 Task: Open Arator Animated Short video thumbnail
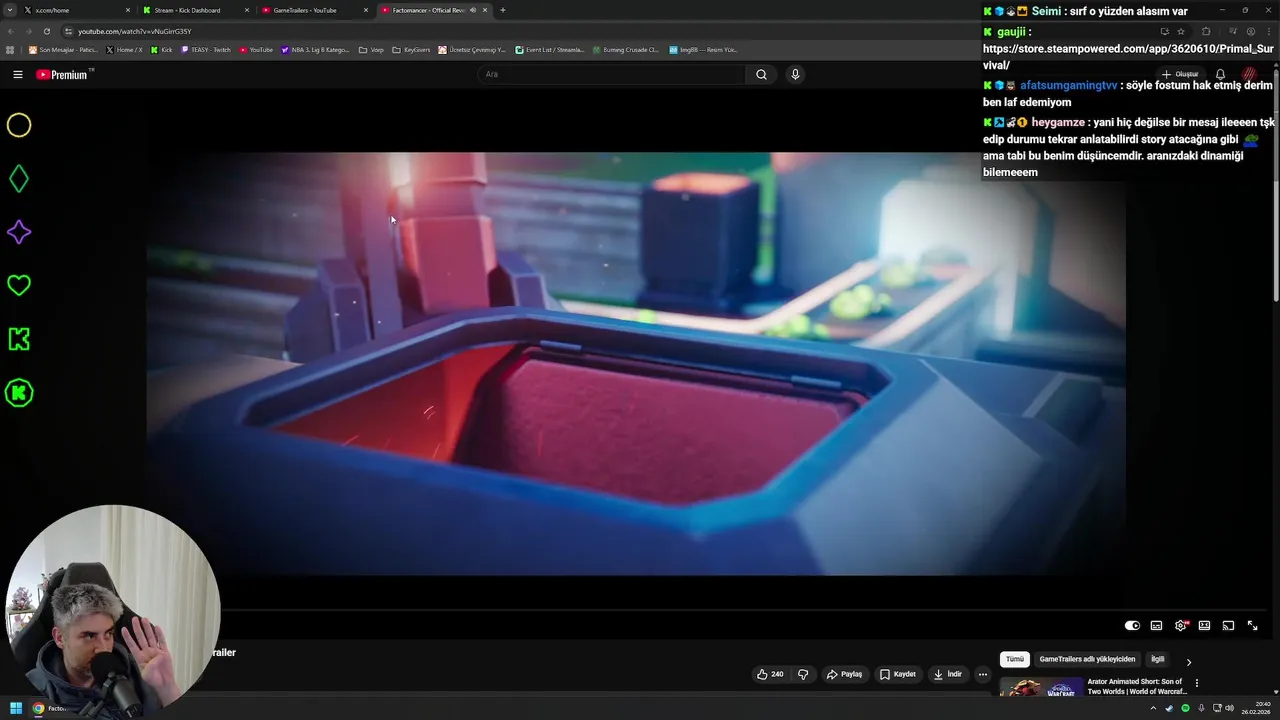(1041, 687)
